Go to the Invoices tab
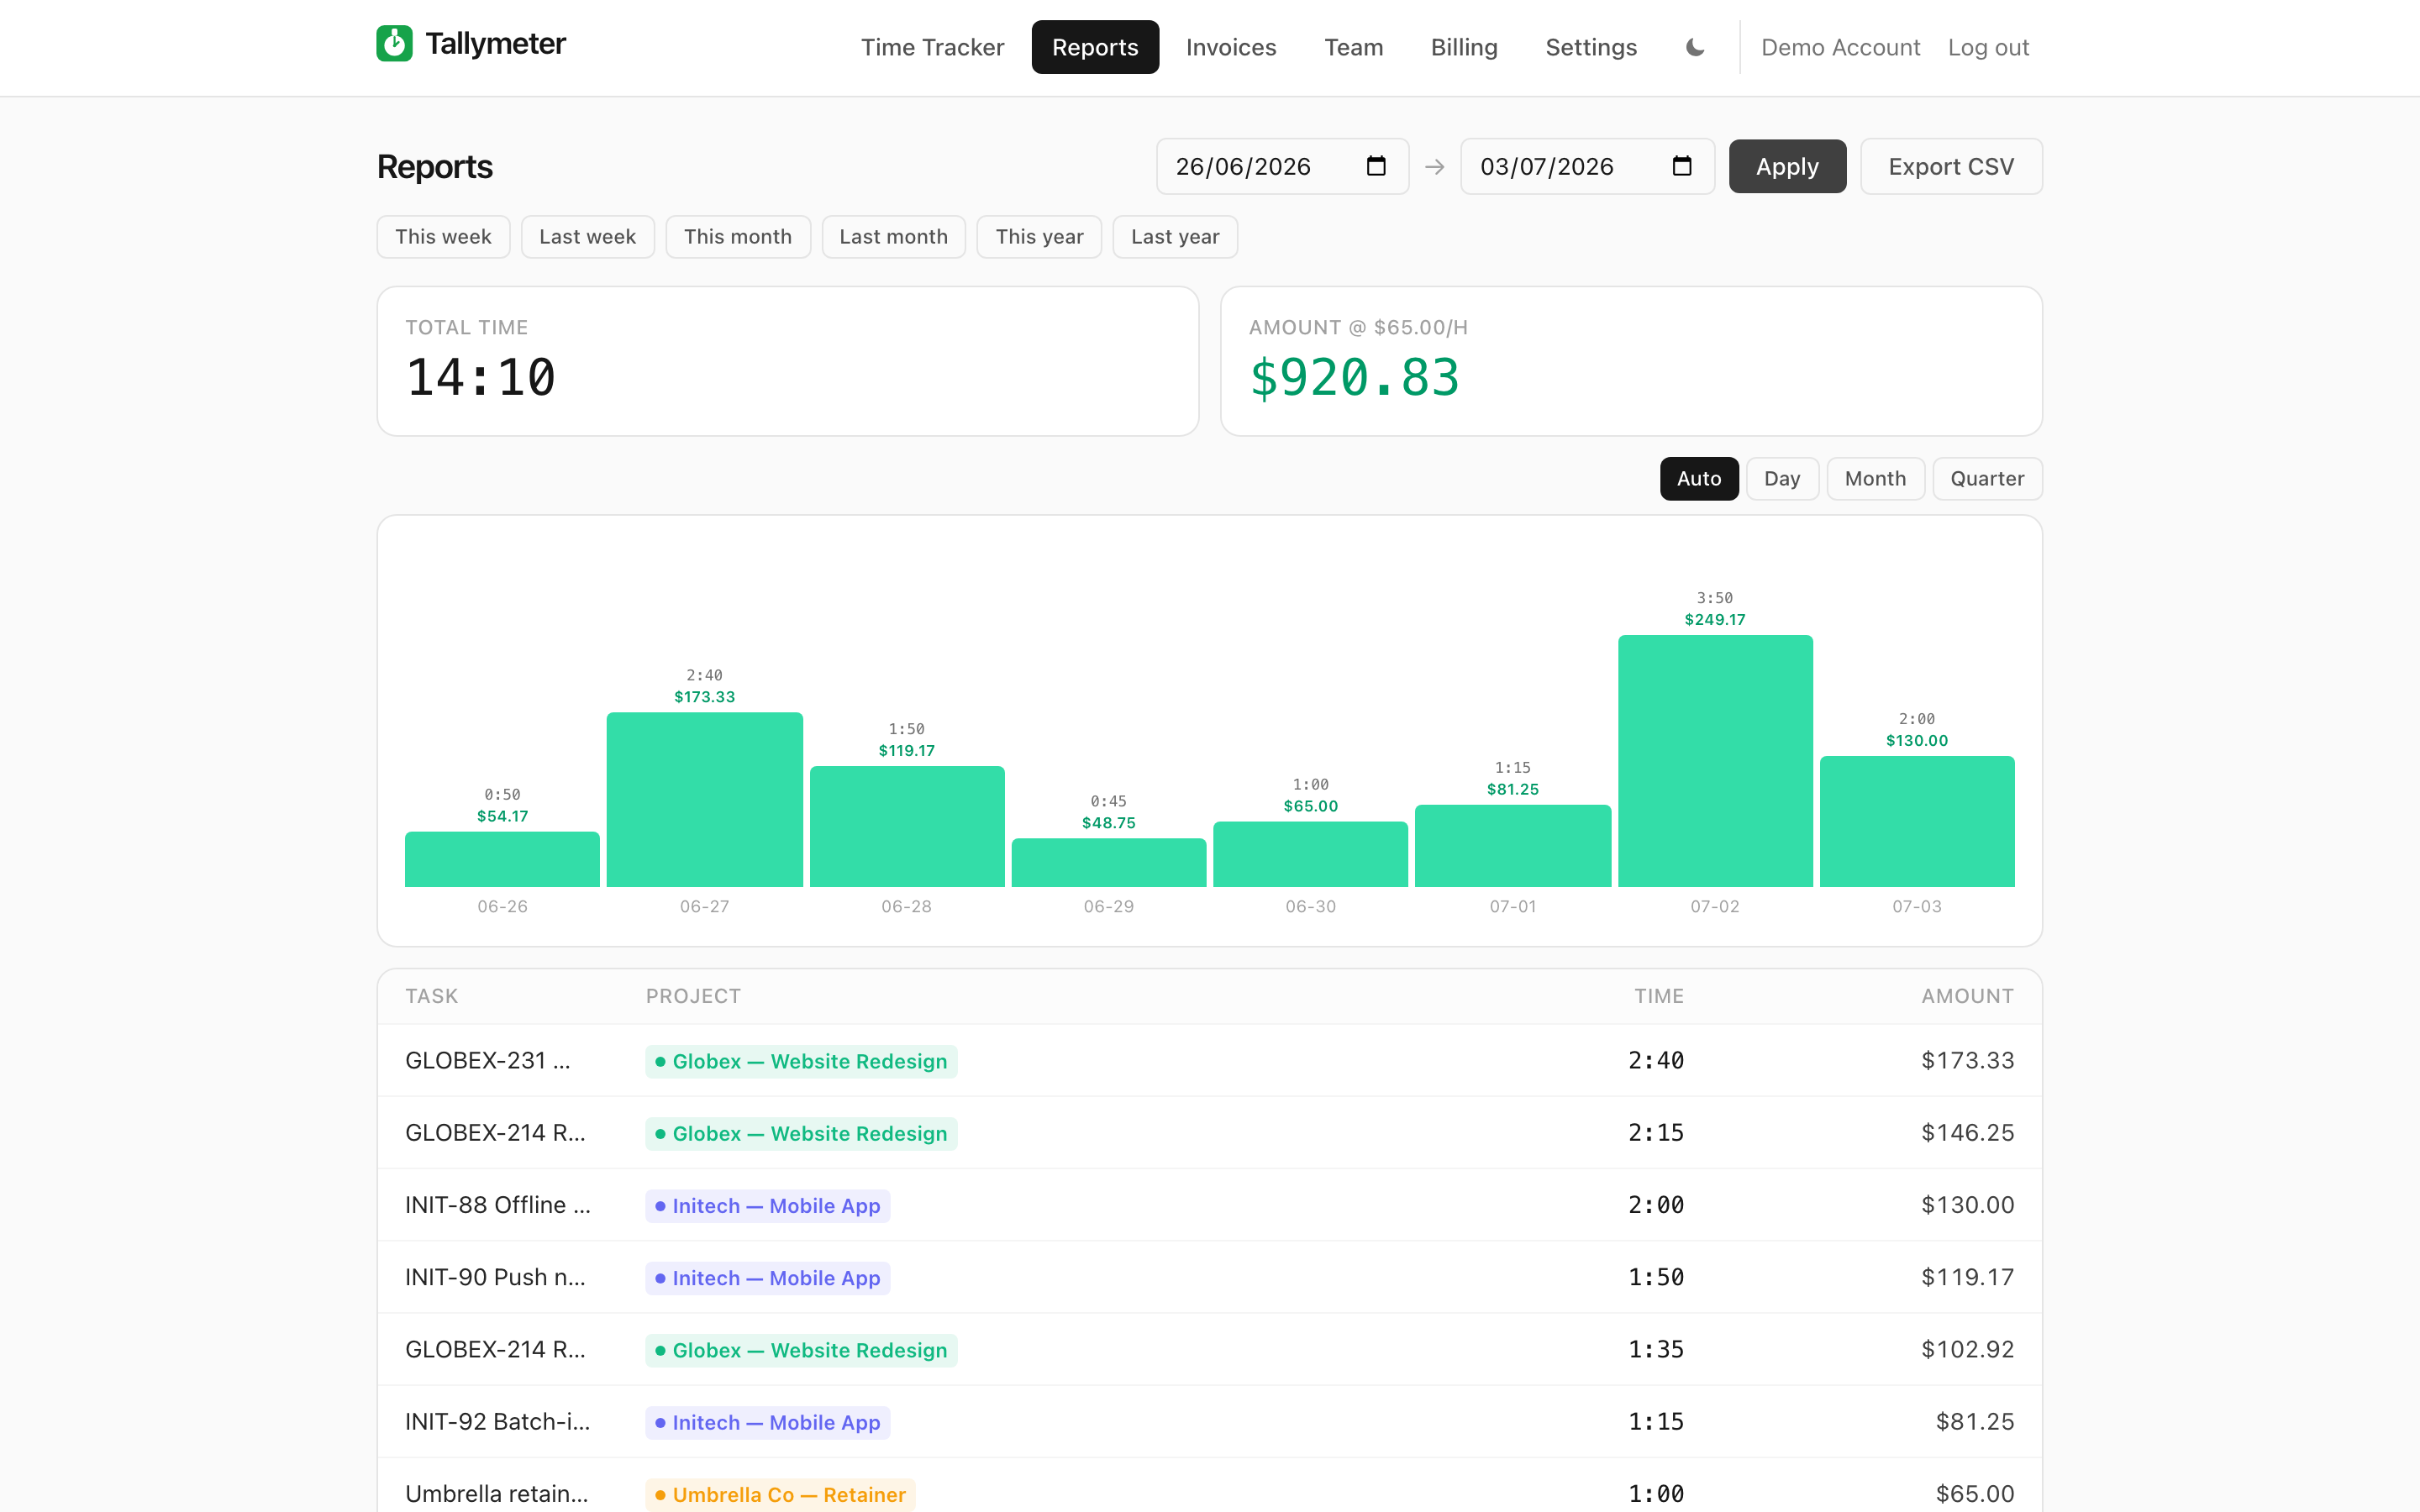The image size is (2420, 1512). pyautogui.click(x=1231, y=47)
